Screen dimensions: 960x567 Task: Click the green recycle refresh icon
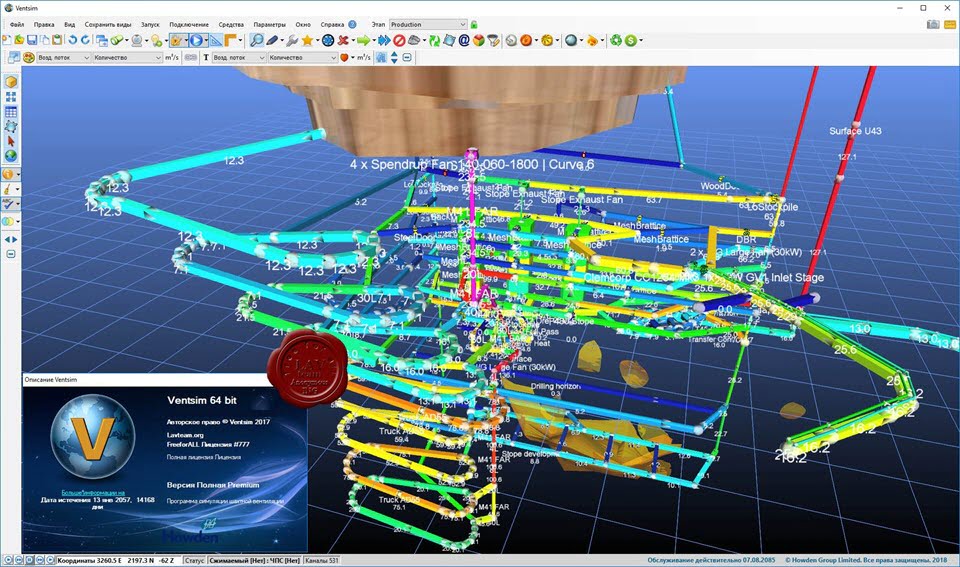[x=434, y=40]
